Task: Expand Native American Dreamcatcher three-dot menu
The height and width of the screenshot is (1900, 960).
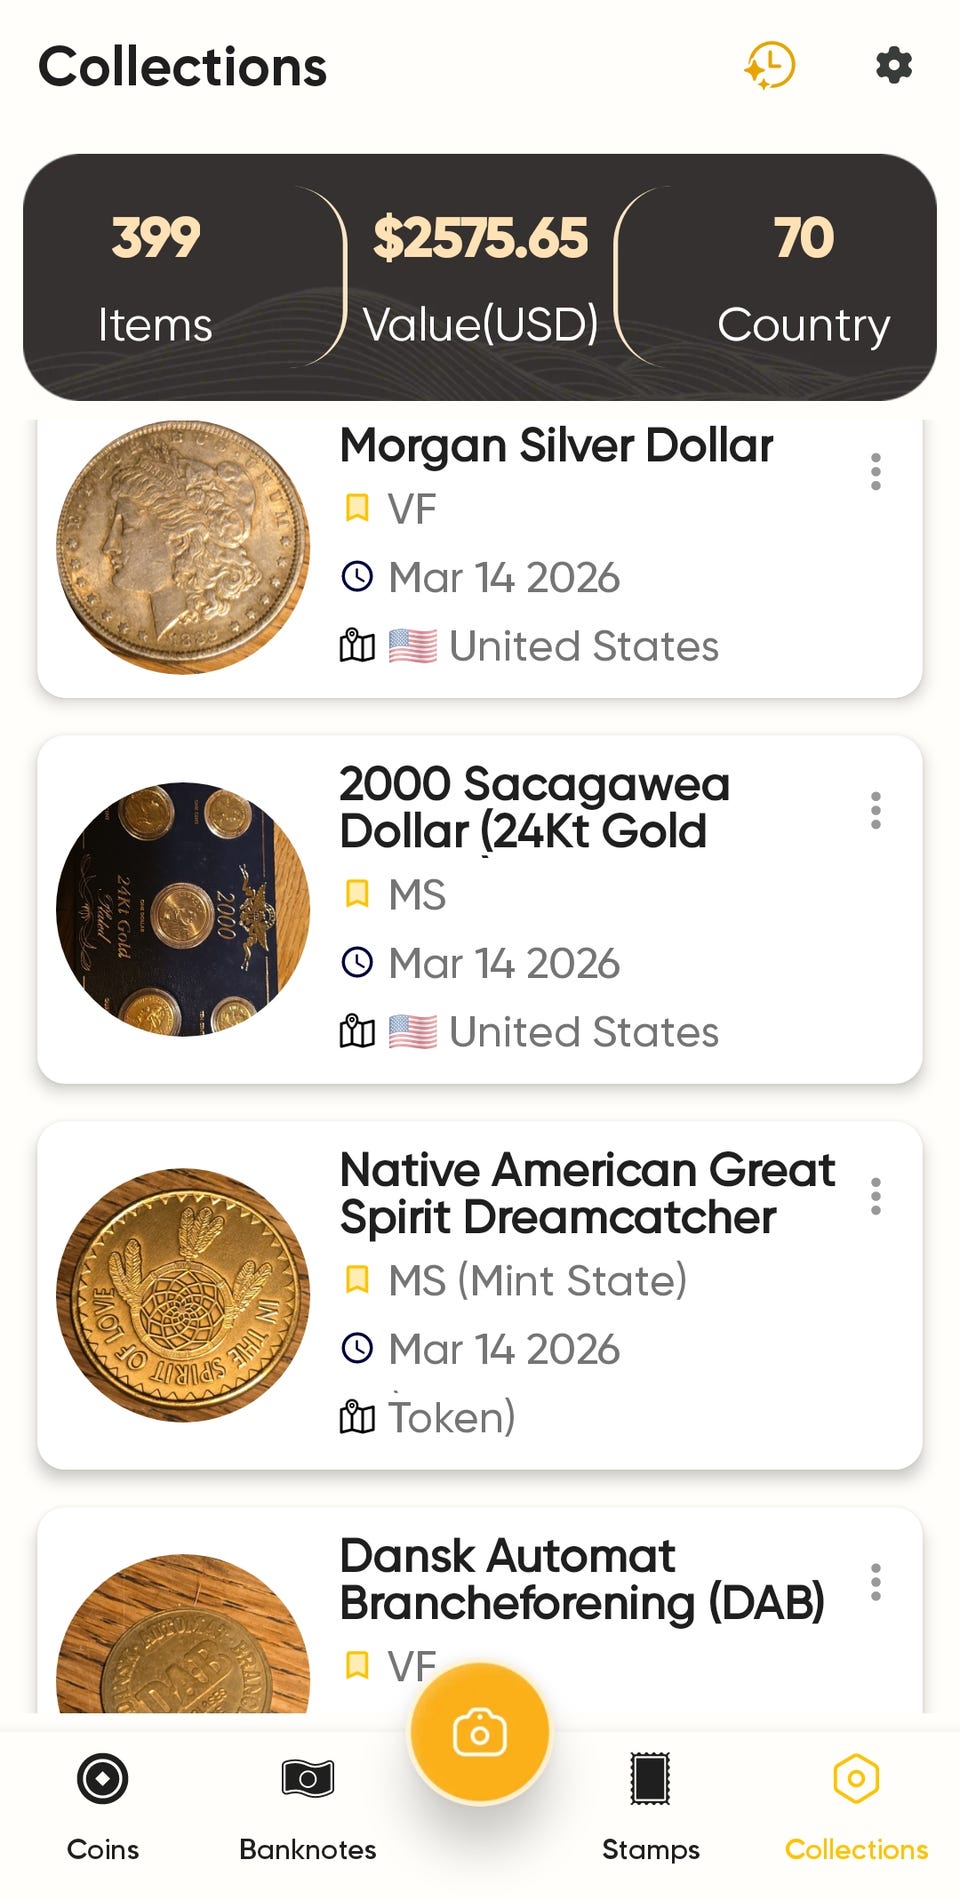Action: coord(876,1196)
